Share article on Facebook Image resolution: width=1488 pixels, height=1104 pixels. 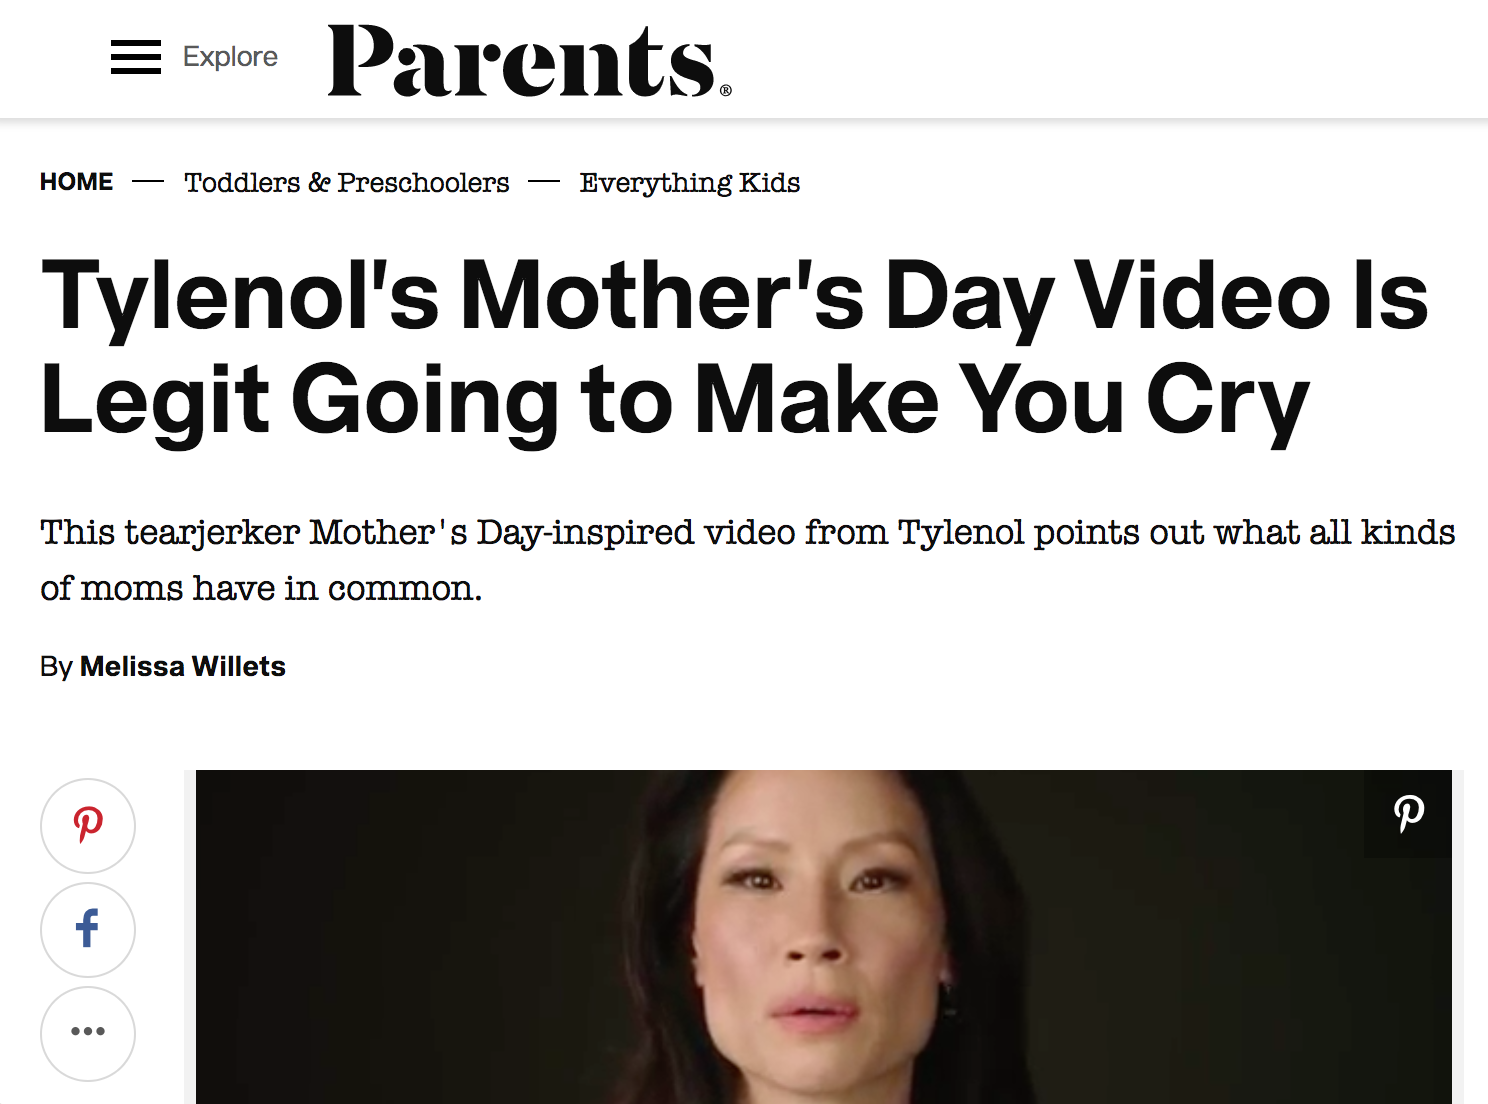(x=88, y=929)
